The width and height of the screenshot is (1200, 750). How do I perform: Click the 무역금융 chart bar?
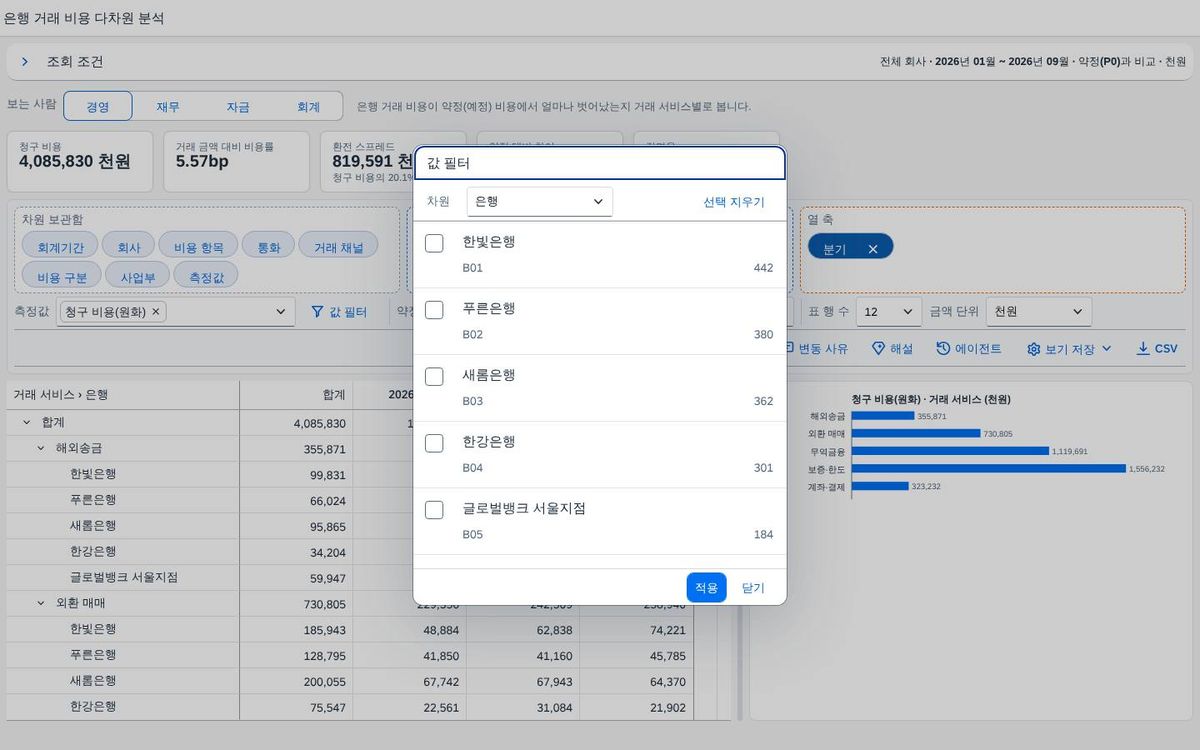click(x=950, y=451)
